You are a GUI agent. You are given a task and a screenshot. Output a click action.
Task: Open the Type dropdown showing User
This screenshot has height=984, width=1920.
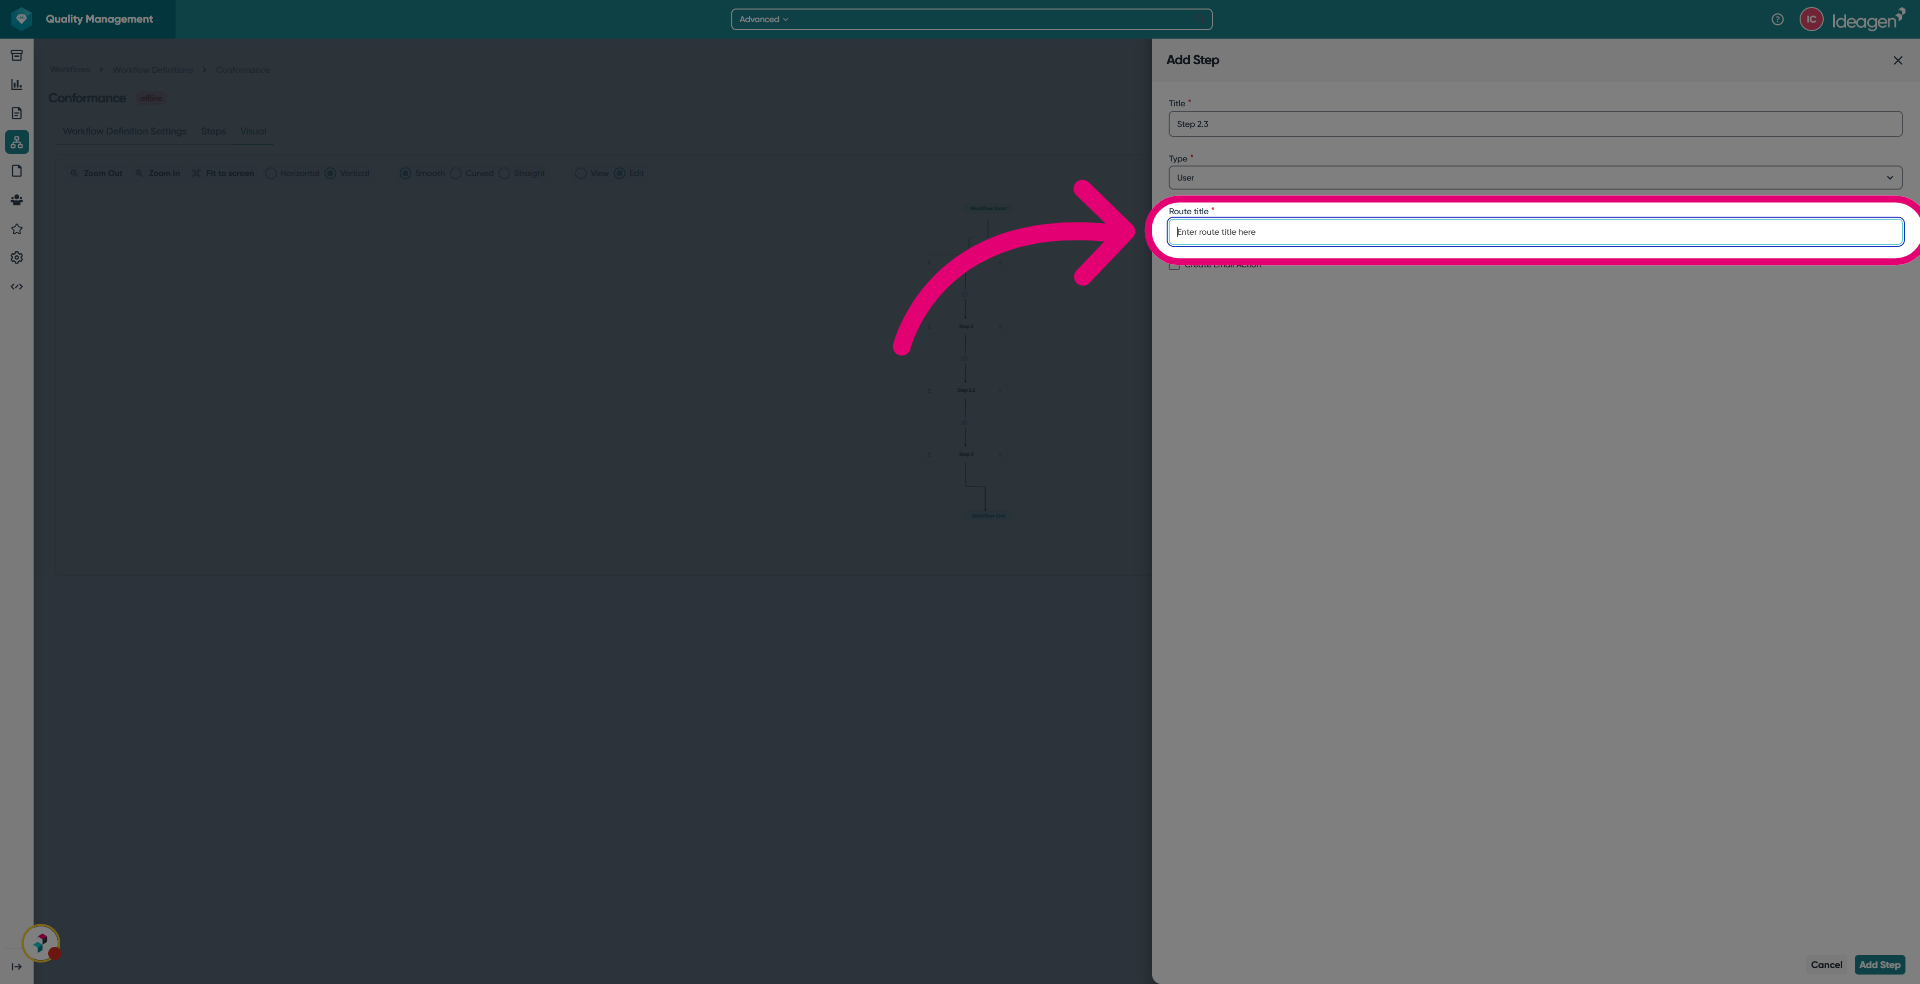coord(1535,178)
